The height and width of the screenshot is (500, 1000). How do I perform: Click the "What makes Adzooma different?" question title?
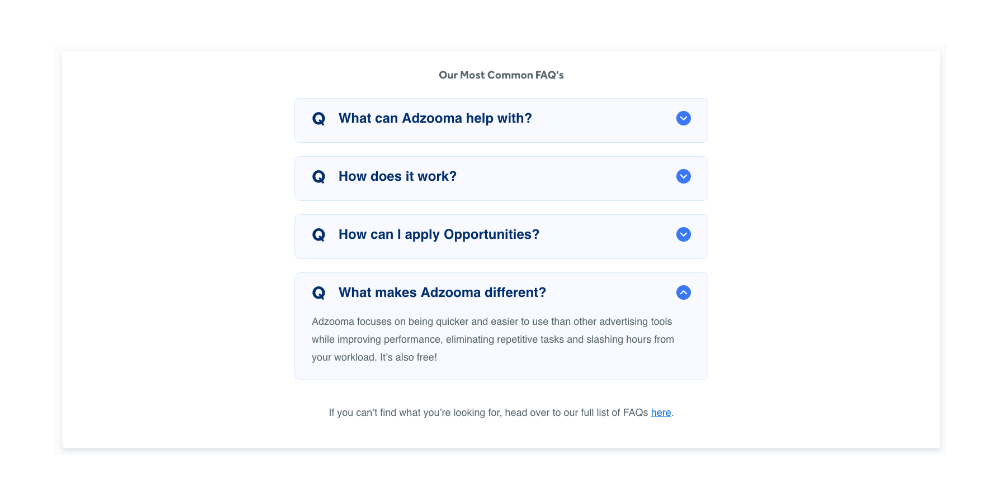(442, 292)
